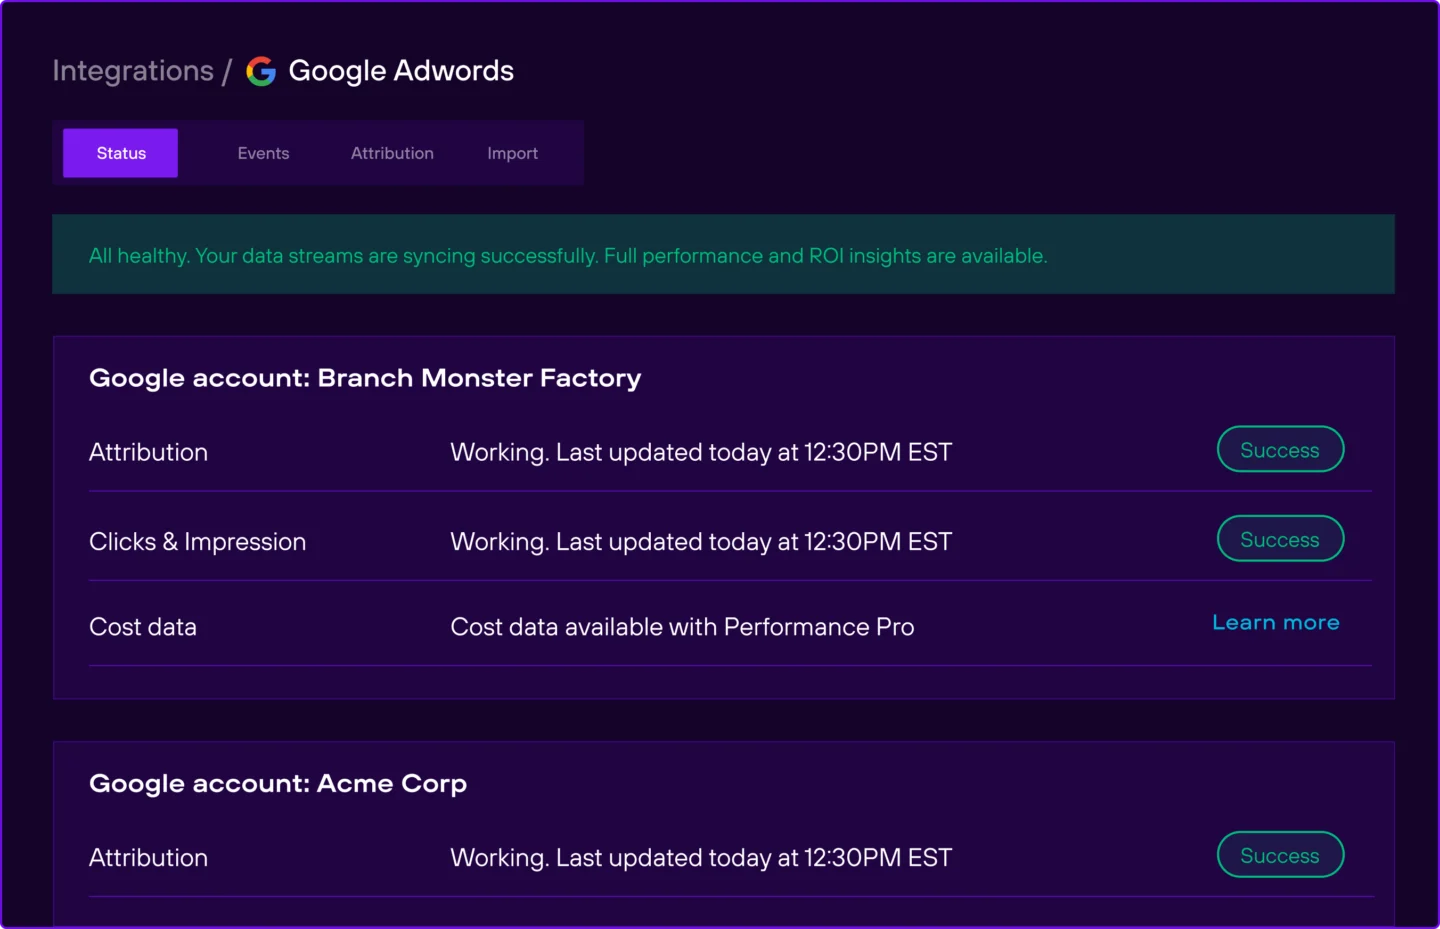This screenshot has height=929, width=1440.
Task: Click Success badge for Branch Monster Factory Attribution
Action: (1279, 450)
